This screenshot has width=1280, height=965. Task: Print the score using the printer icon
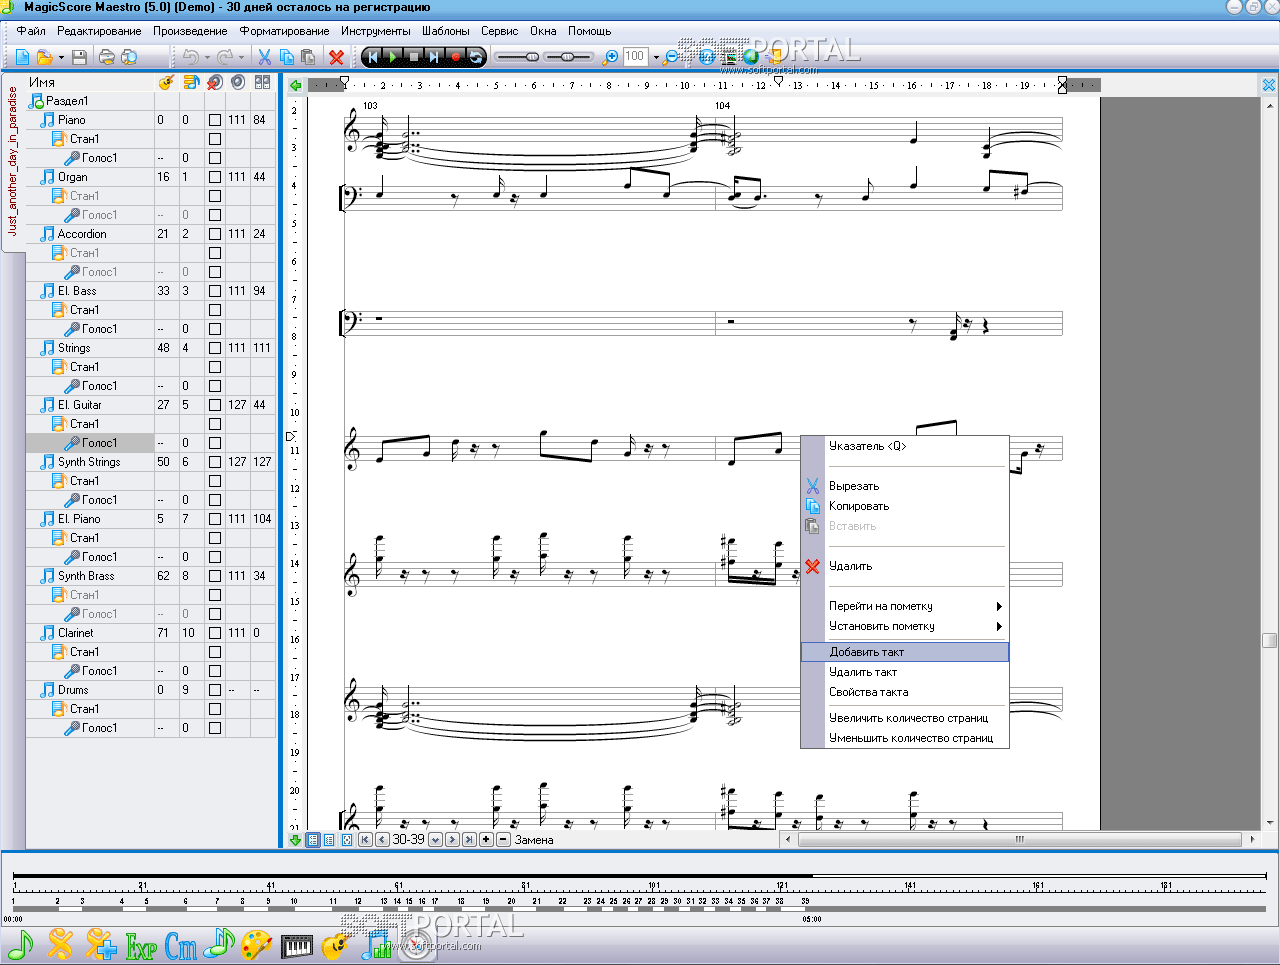click(106, 57)
